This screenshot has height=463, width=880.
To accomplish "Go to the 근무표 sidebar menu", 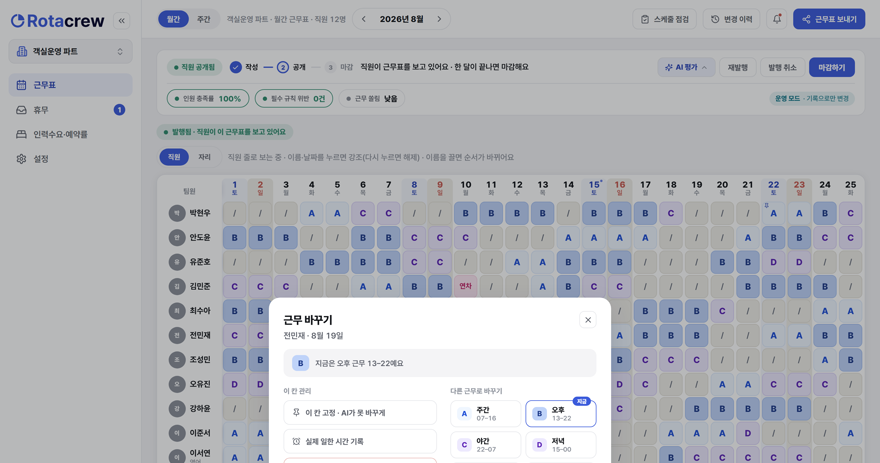I will [x=70, y=85].
